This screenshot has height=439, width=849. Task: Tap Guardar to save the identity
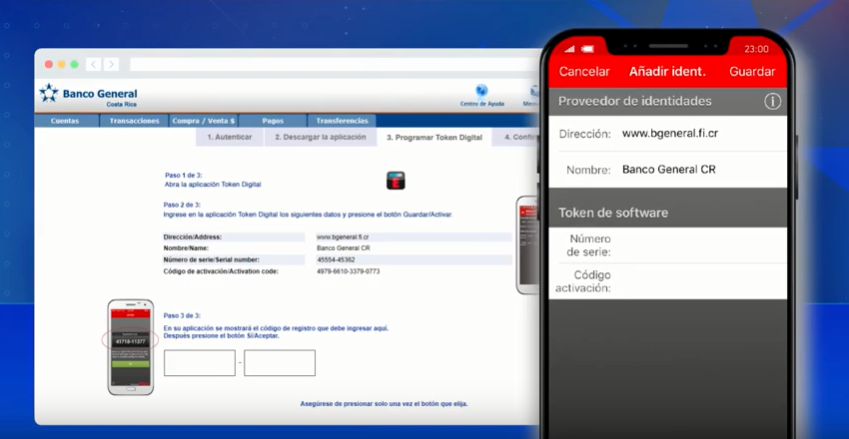coord(752,72)
